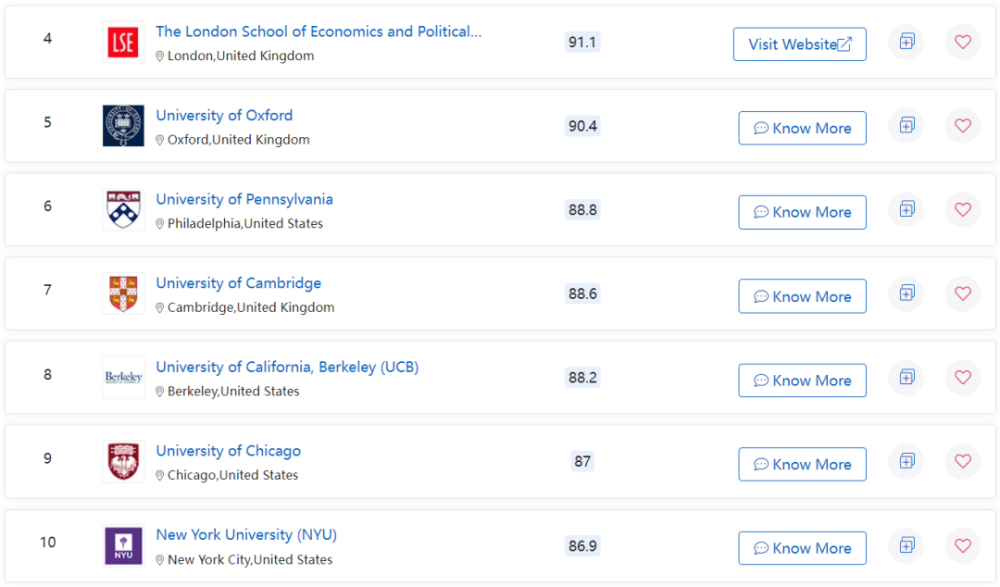Image resolution: width=1000 pixels, height=587 pixels.
Task: Open The London School of Economics link
Action: pyautogui.click(x=319, y=31)
